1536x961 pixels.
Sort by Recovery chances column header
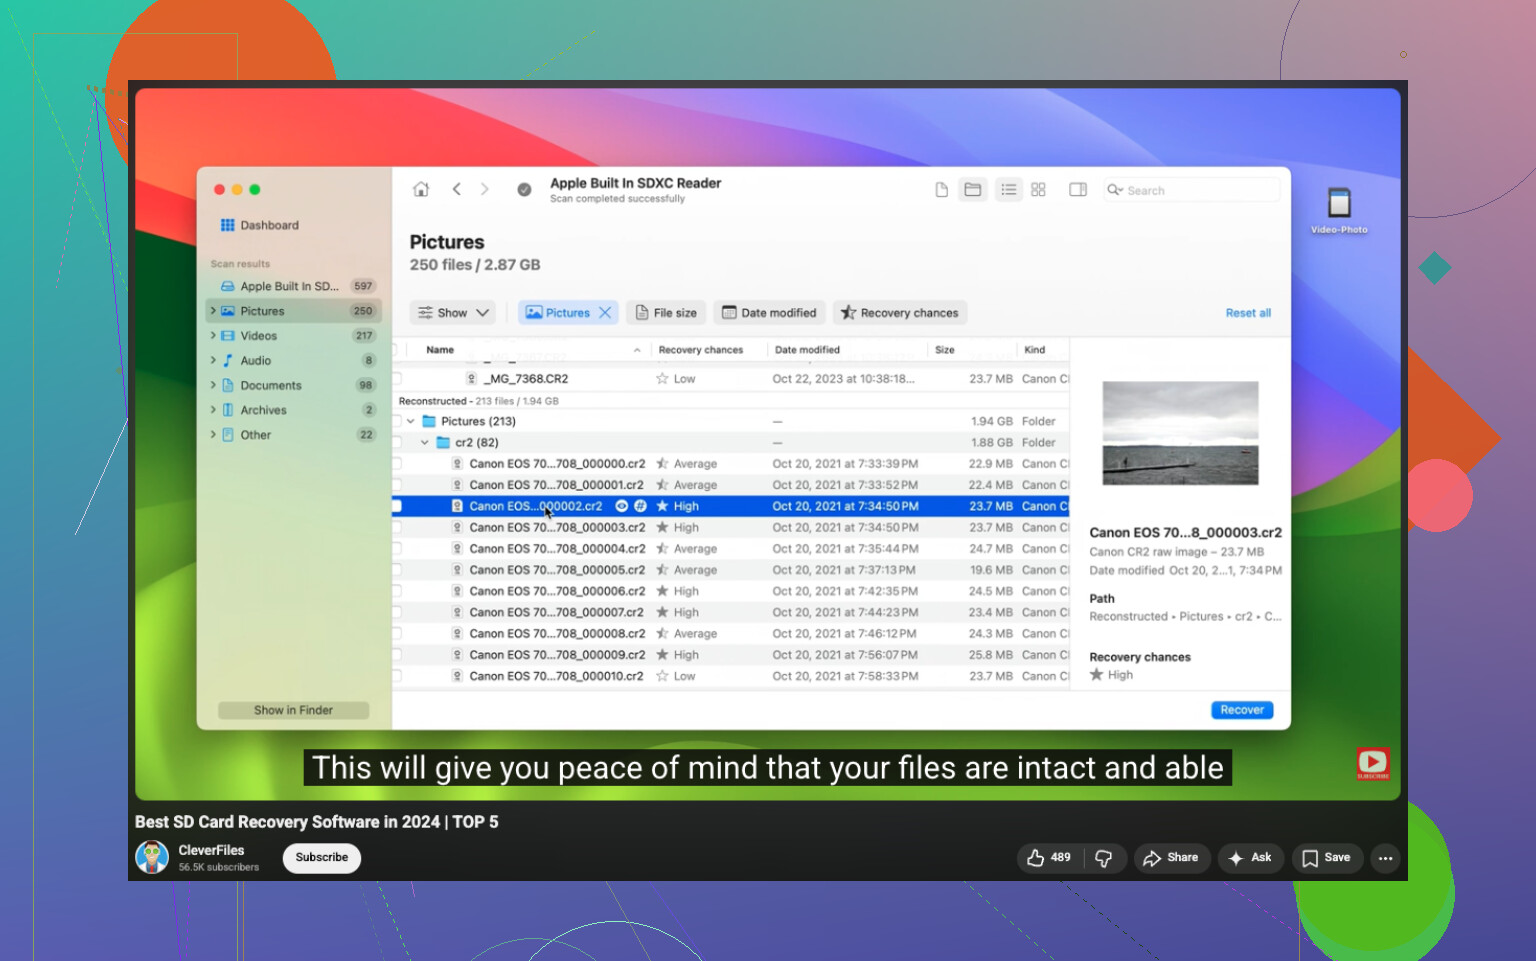click(701, 350)
